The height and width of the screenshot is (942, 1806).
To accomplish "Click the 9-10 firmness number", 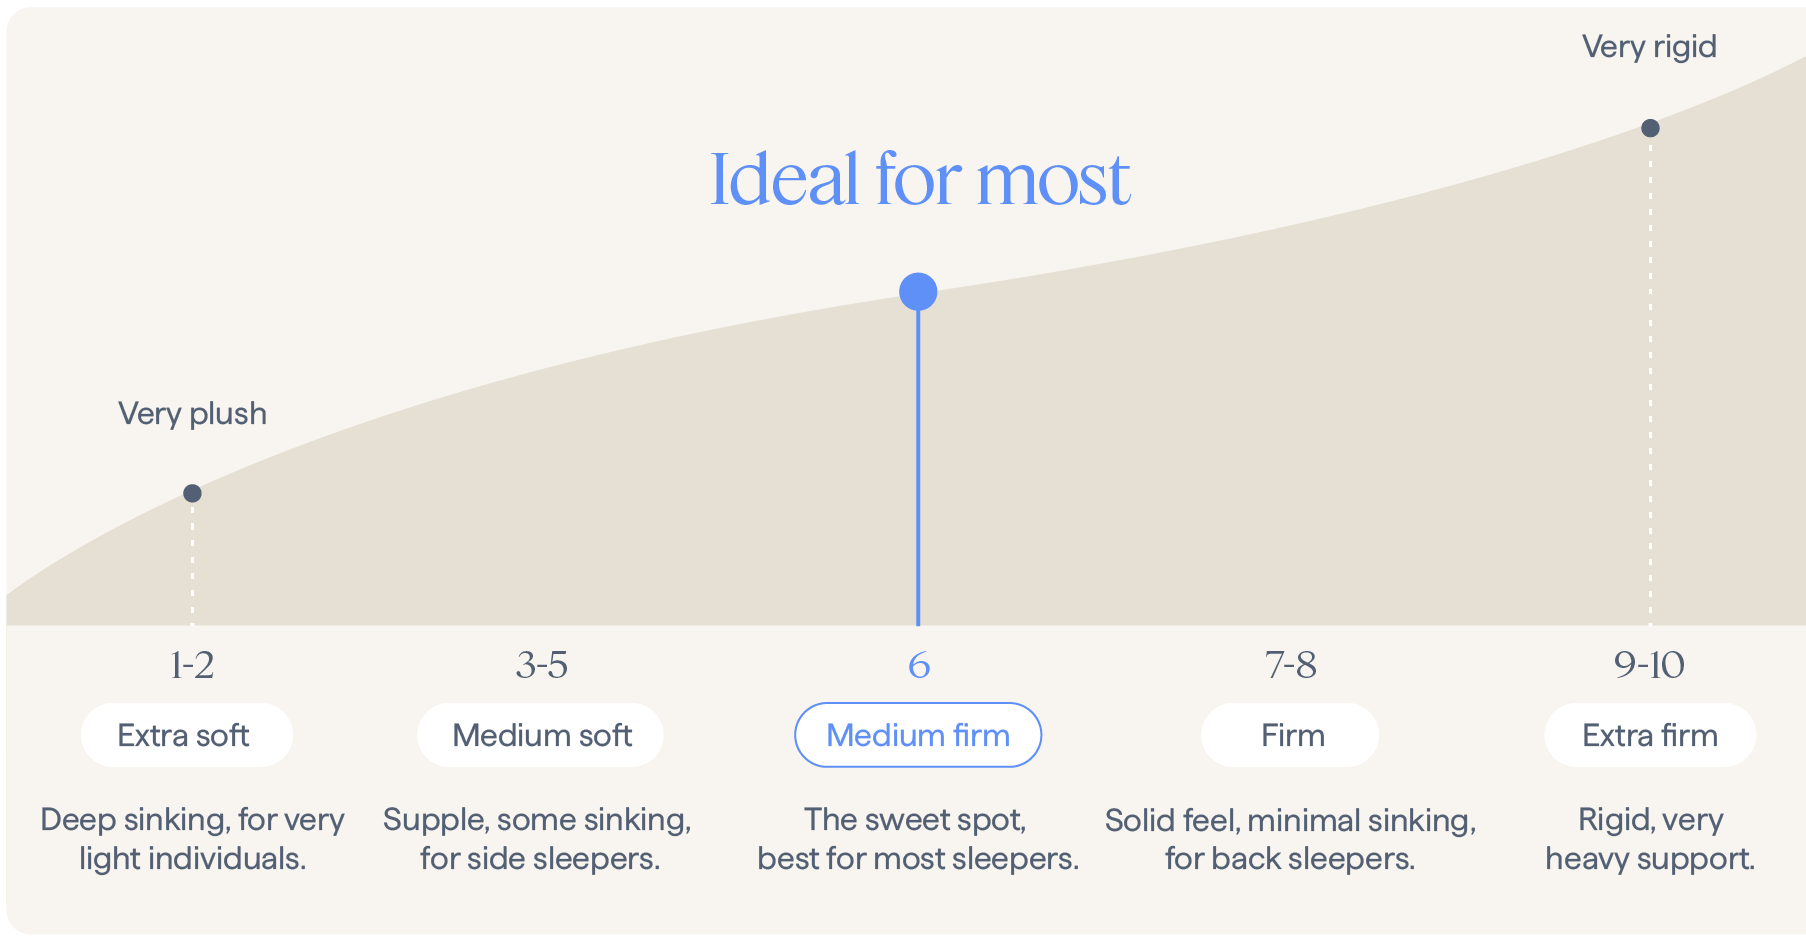I will coord(1649,665).
